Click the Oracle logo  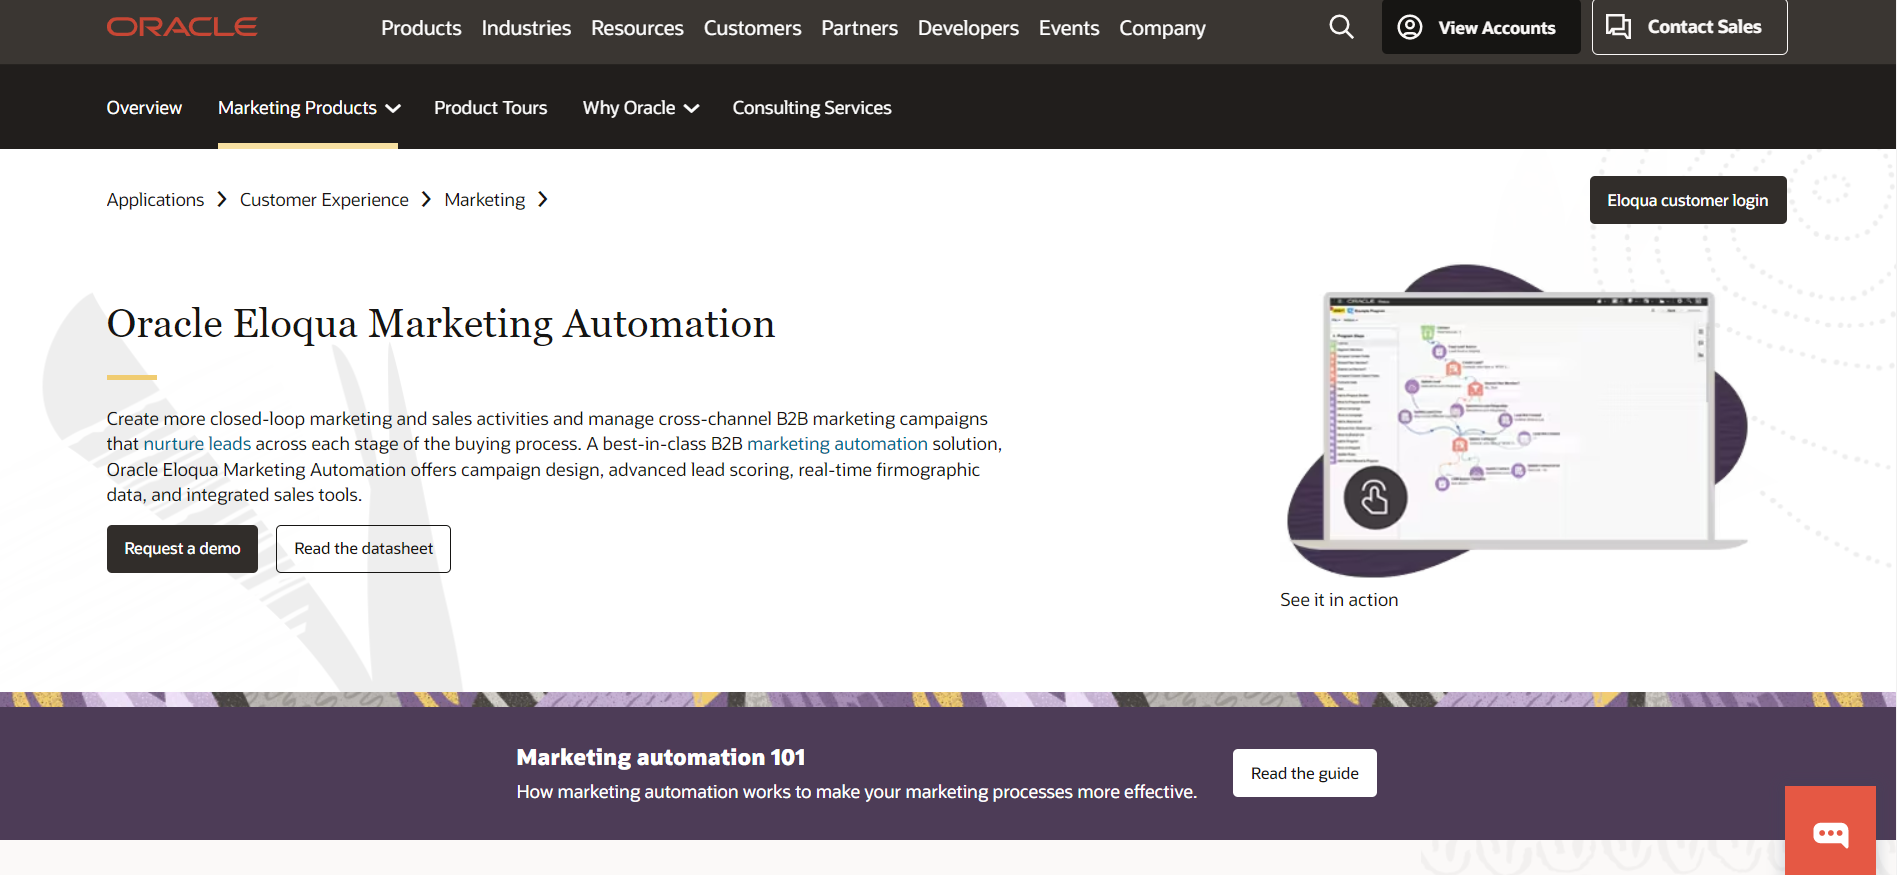182,27
